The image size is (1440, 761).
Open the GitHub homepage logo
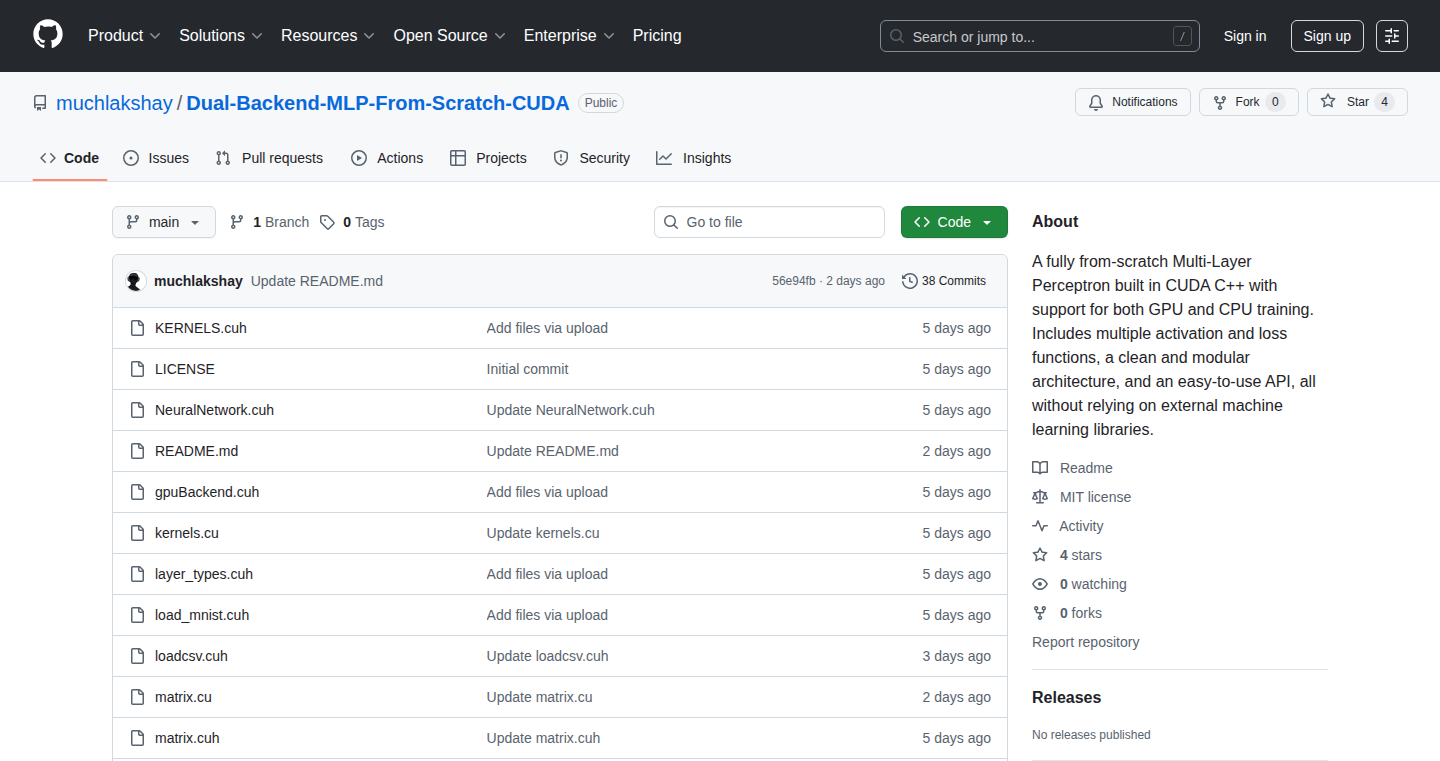[48, 35]
